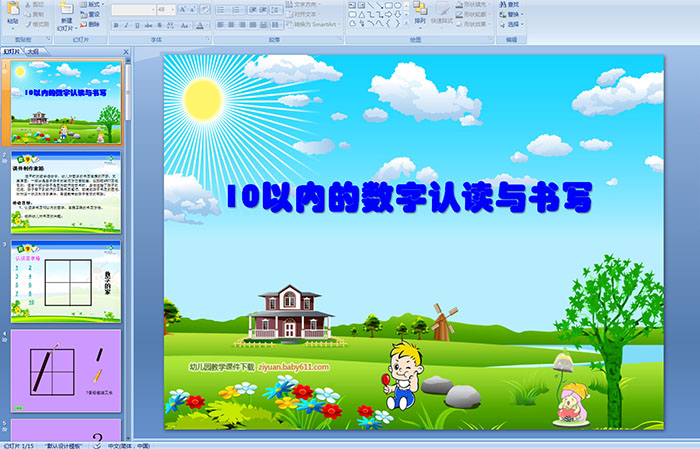This screenshot has height=449, width=700.
Task: Decrease font size with the small A button
Action: pyautogui.click(x=192, y=9)
